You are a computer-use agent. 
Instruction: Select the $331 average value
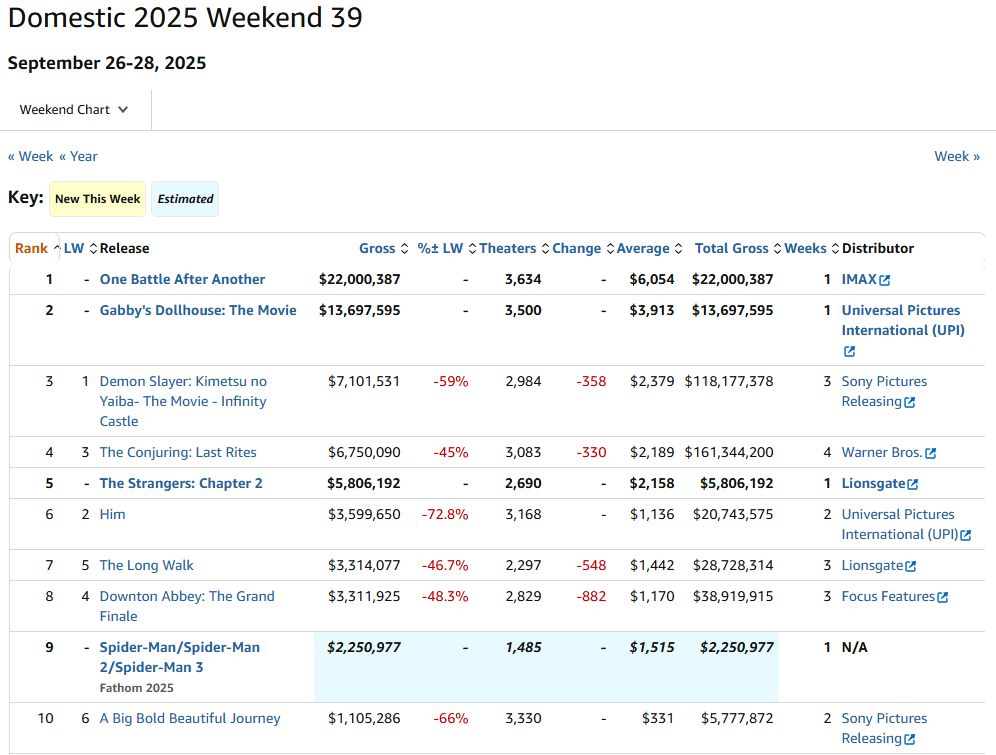pyautogui.click(x=657, y=719)
